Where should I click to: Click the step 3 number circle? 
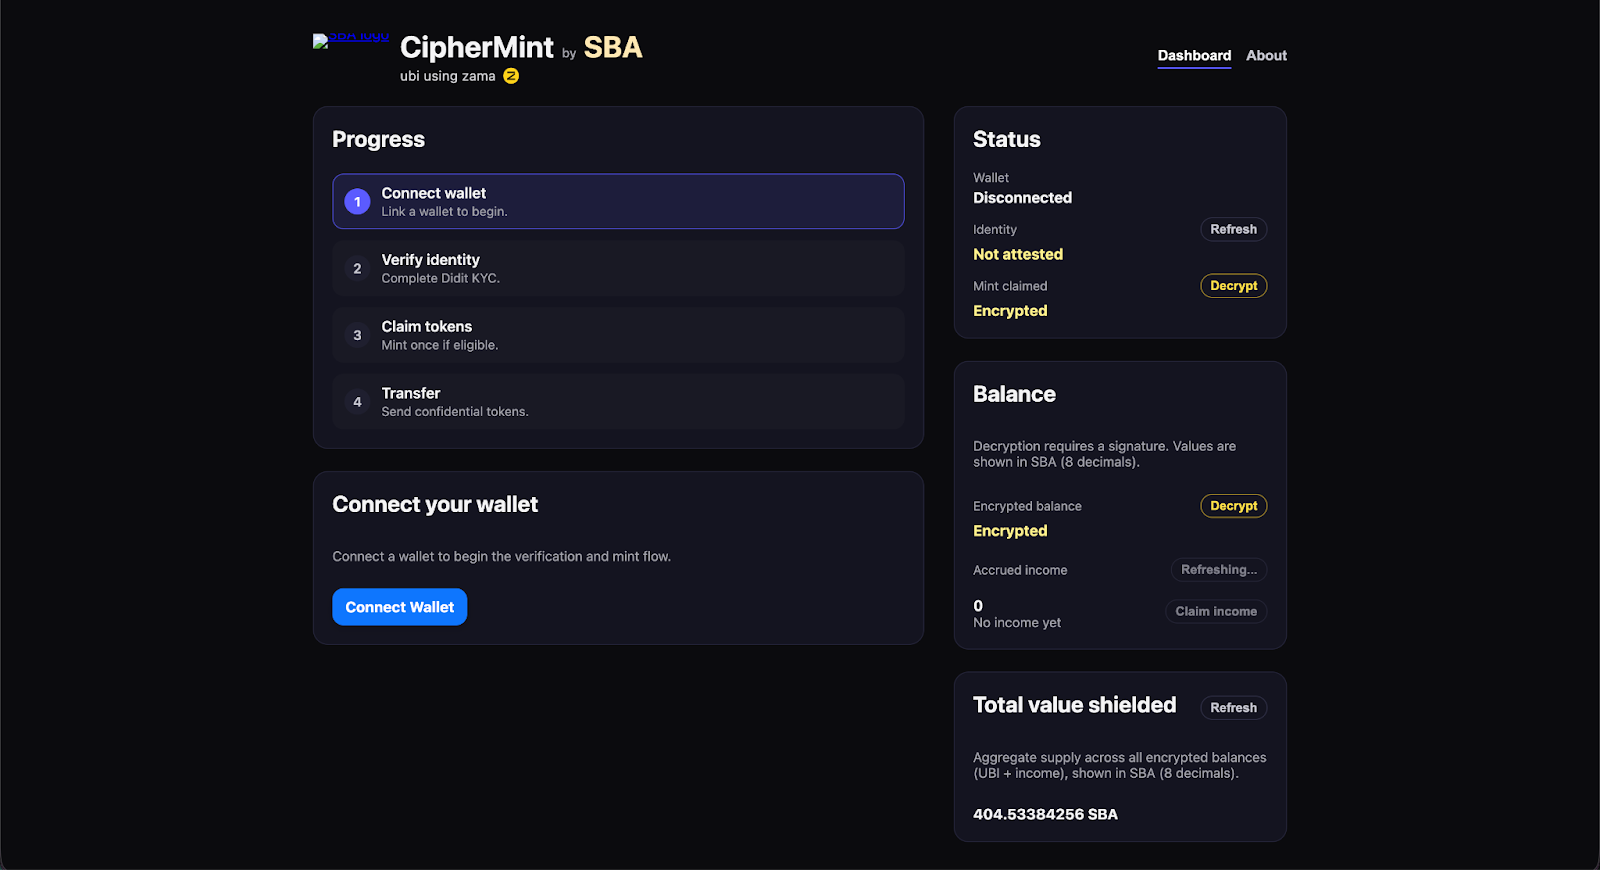click(x=357, y=335)
